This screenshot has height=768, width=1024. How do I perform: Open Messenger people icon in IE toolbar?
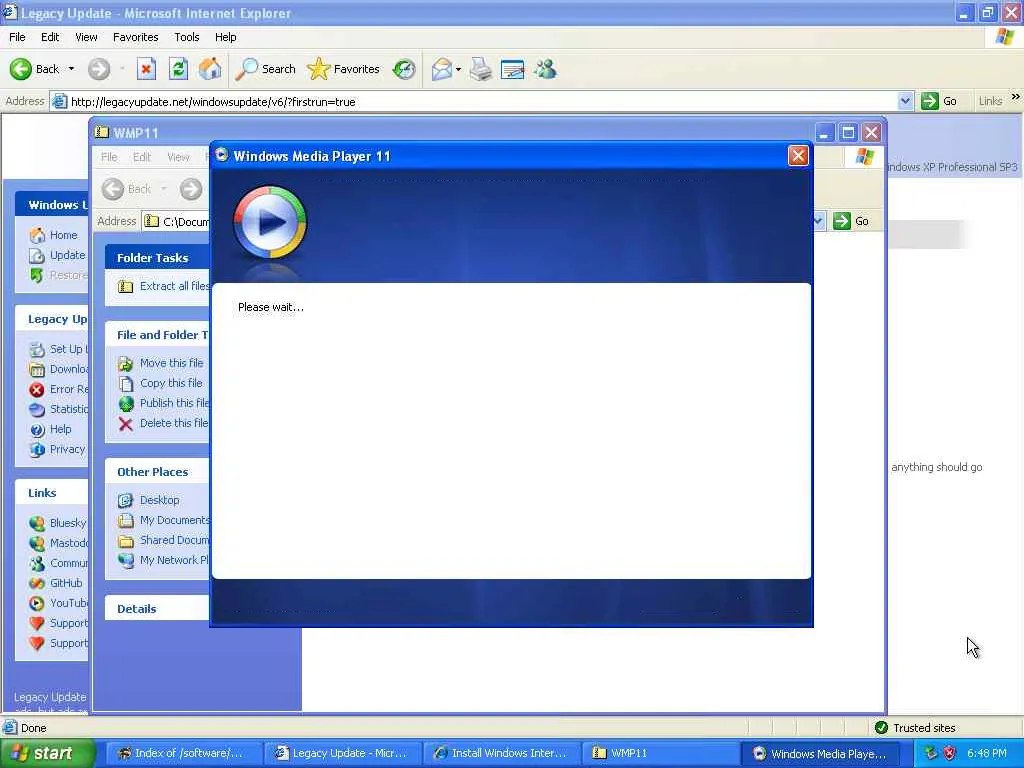(545, 69)
